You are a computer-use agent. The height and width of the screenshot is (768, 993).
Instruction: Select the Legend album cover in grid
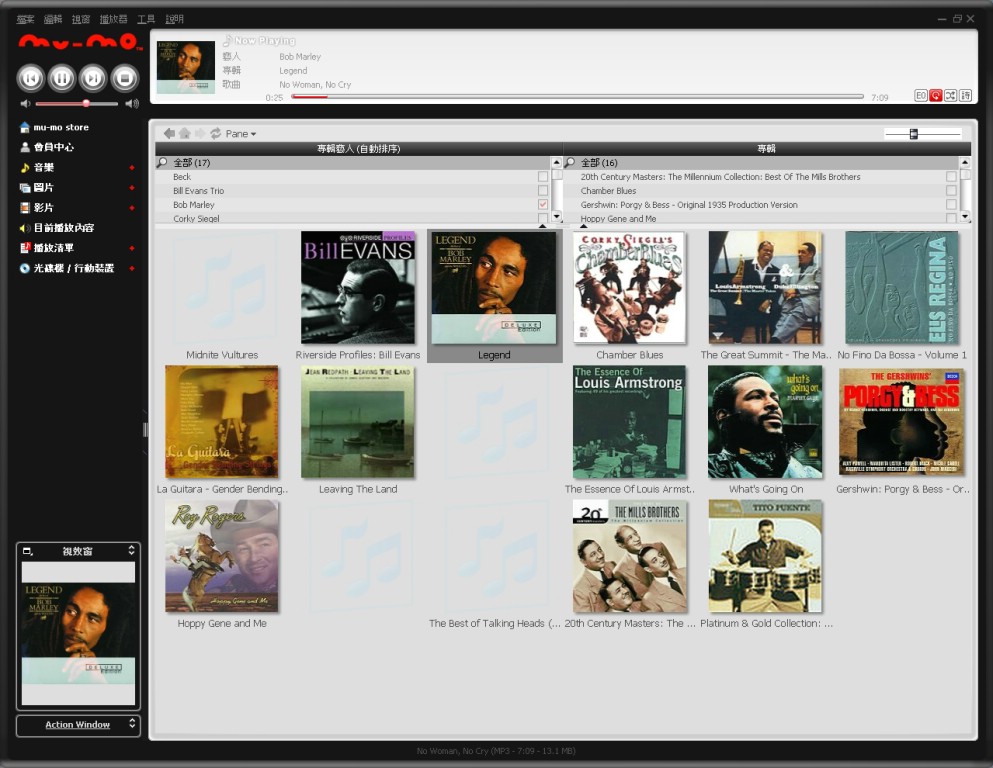coord(494,288)
